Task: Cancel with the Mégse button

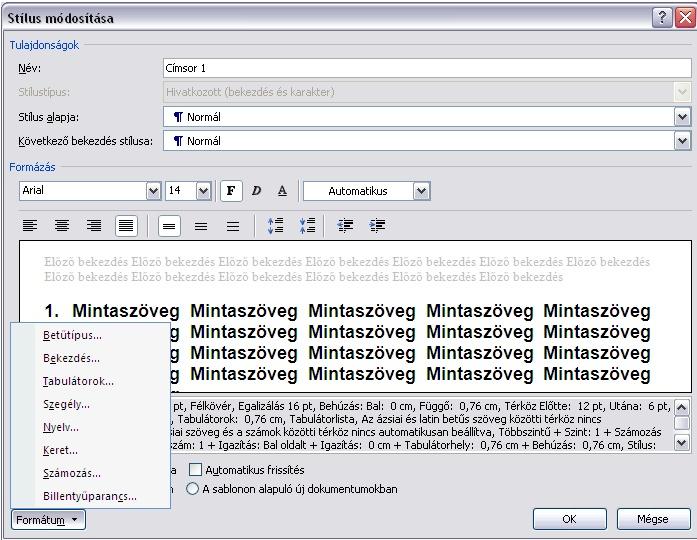Action: click(x=653, y=519)
